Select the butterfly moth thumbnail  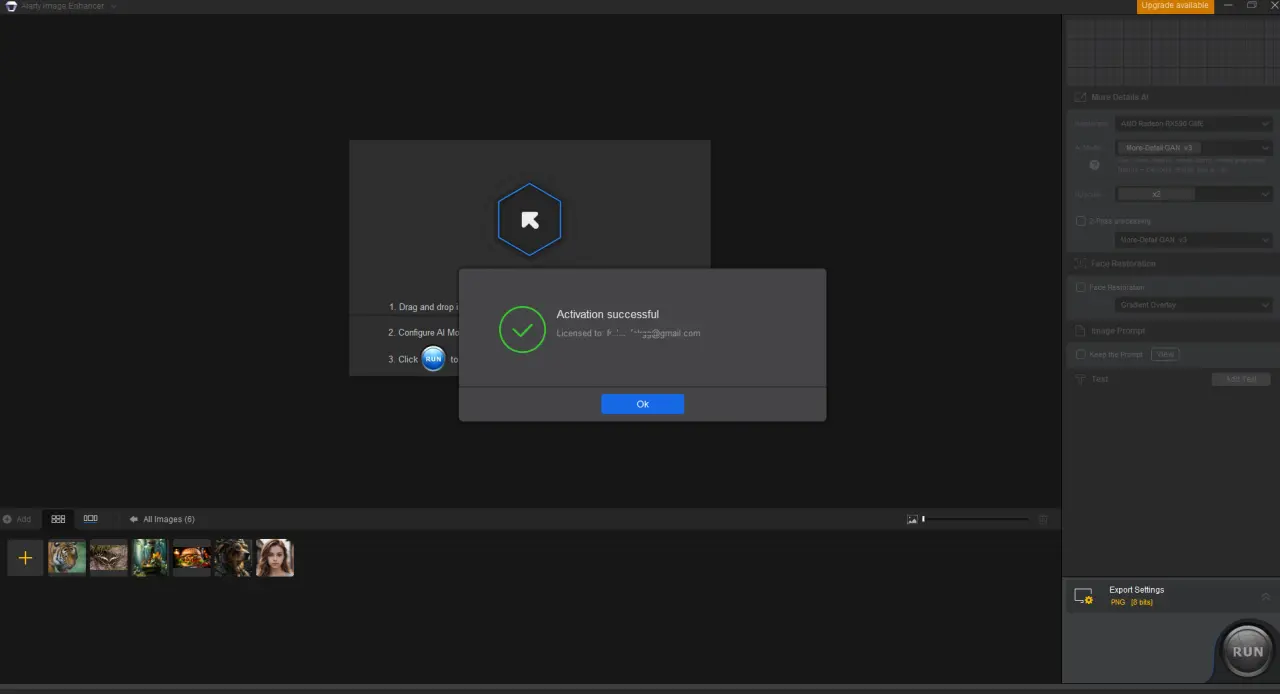click(x=109, y=558)
